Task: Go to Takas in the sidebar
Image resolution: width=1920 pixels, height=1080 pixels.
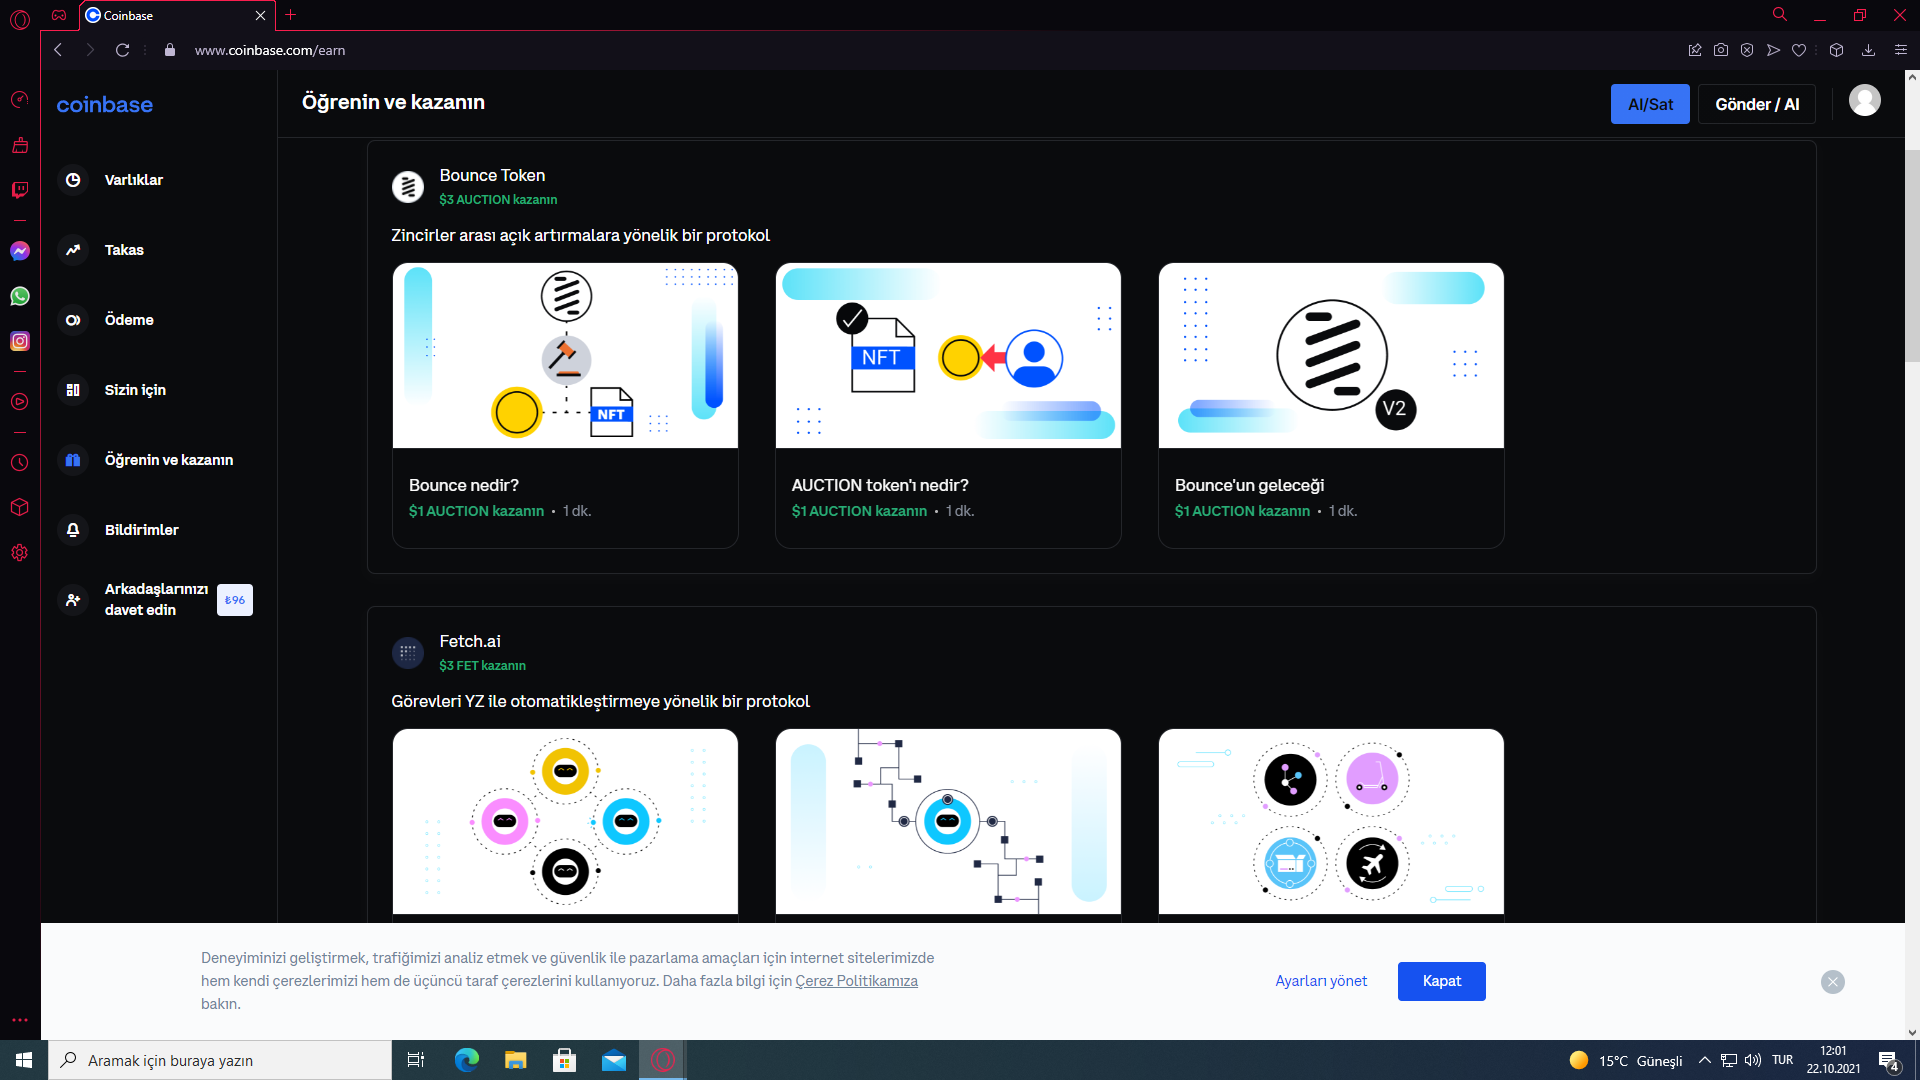Action: pyautogui.click(x=124, y=250)
